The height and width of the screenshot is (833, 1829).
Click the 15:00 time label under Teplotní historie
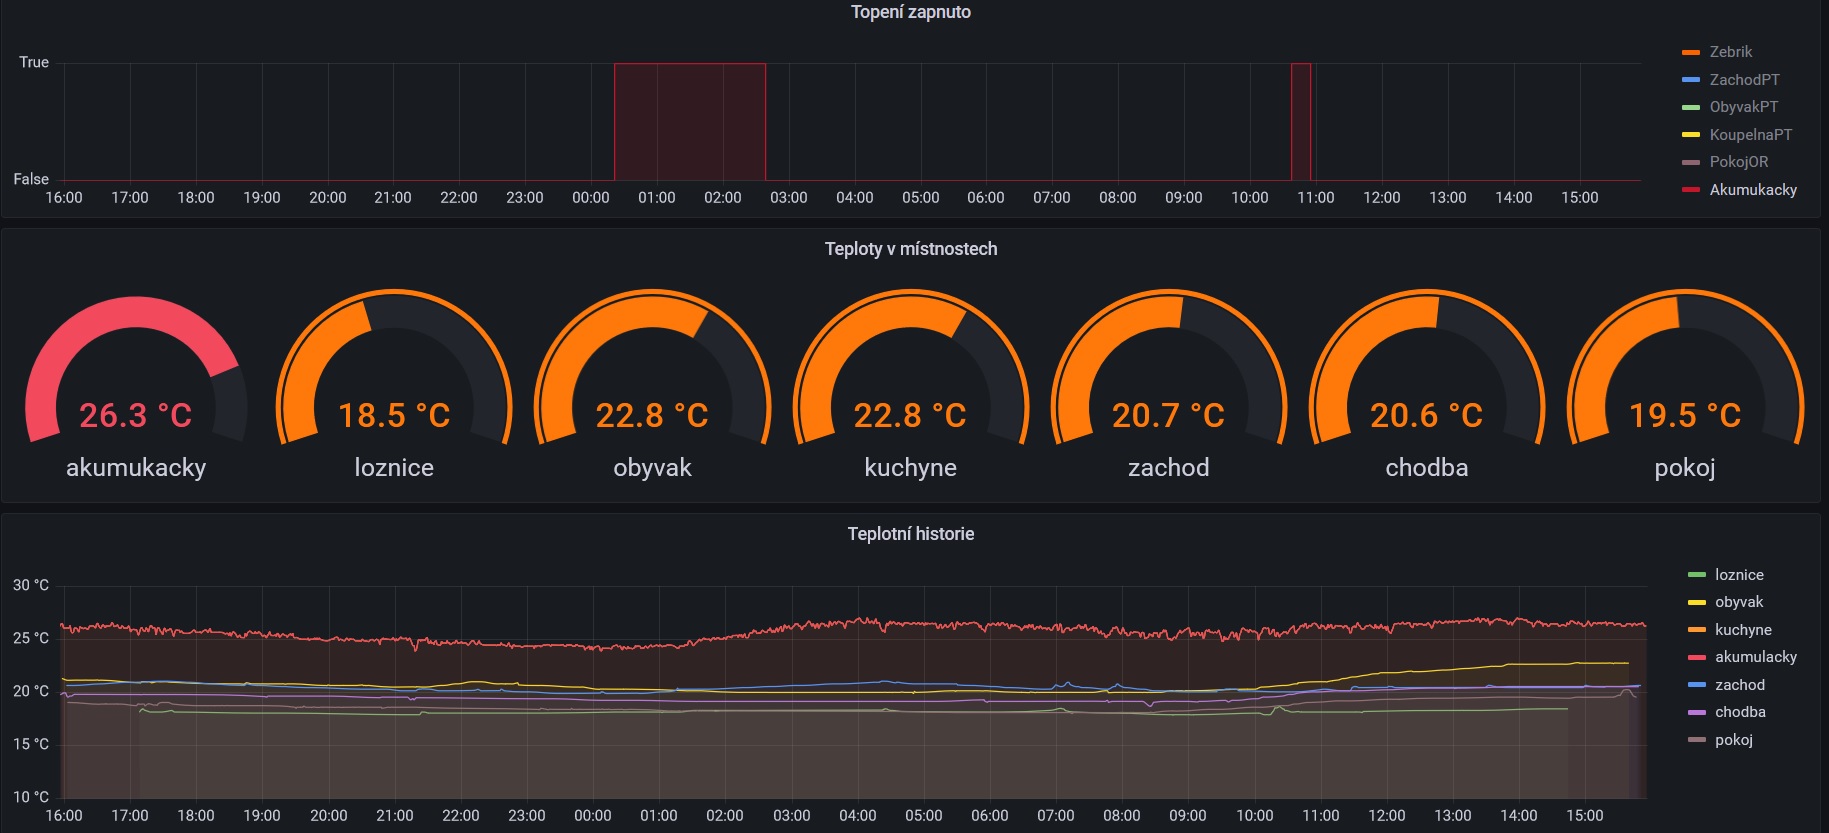[x=1584, y=816]
